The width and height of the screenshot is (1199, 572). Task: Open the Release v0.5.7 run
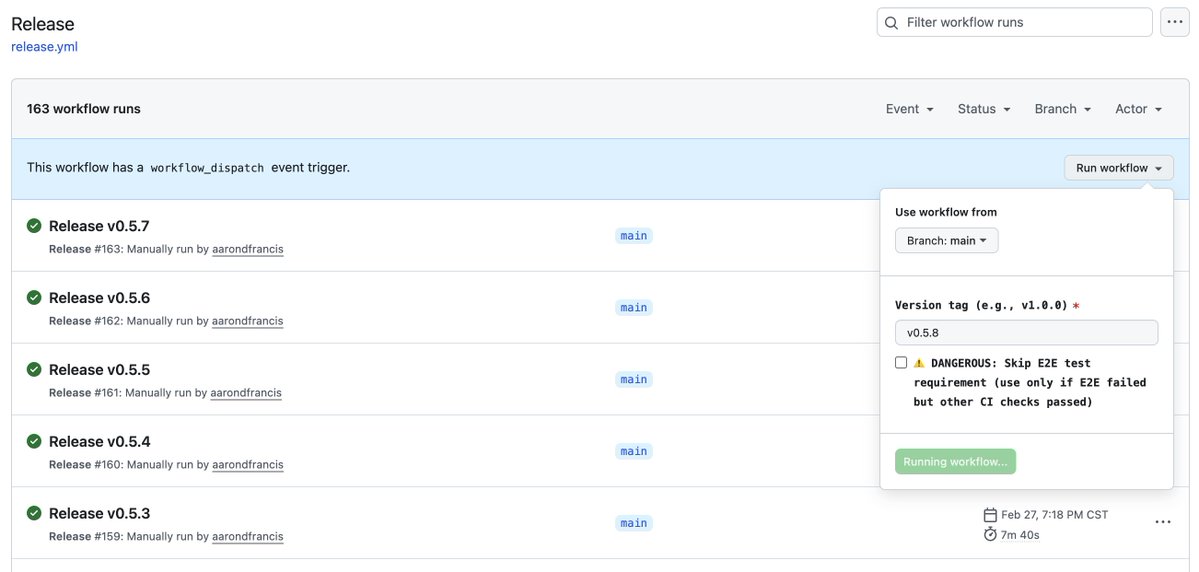pos(99,226)
